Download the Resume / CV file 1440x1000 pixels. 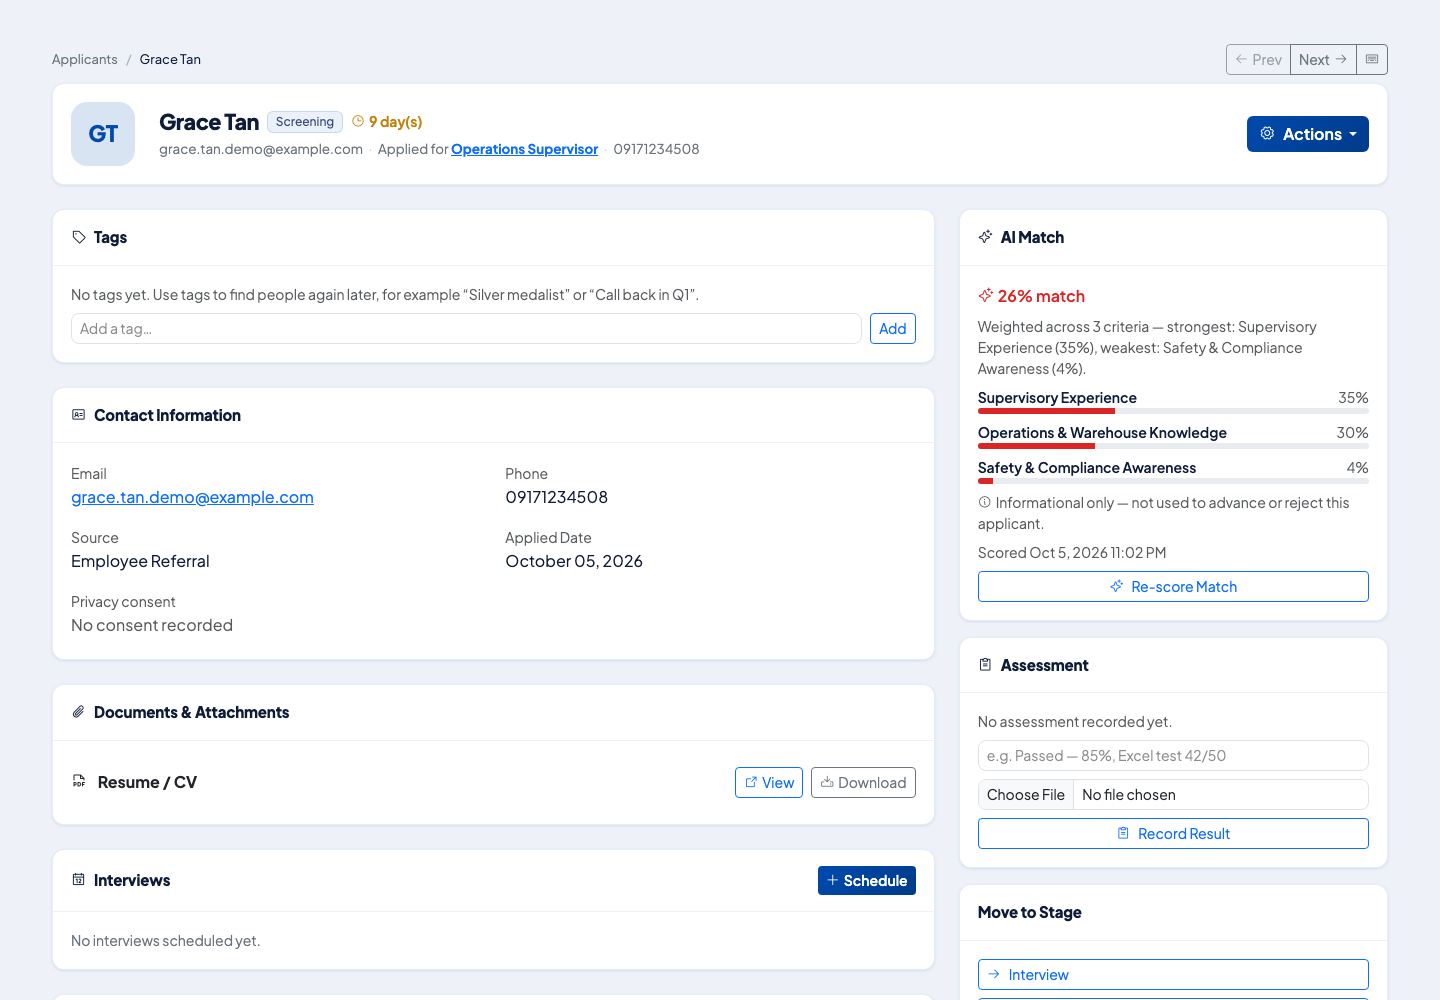863,783
